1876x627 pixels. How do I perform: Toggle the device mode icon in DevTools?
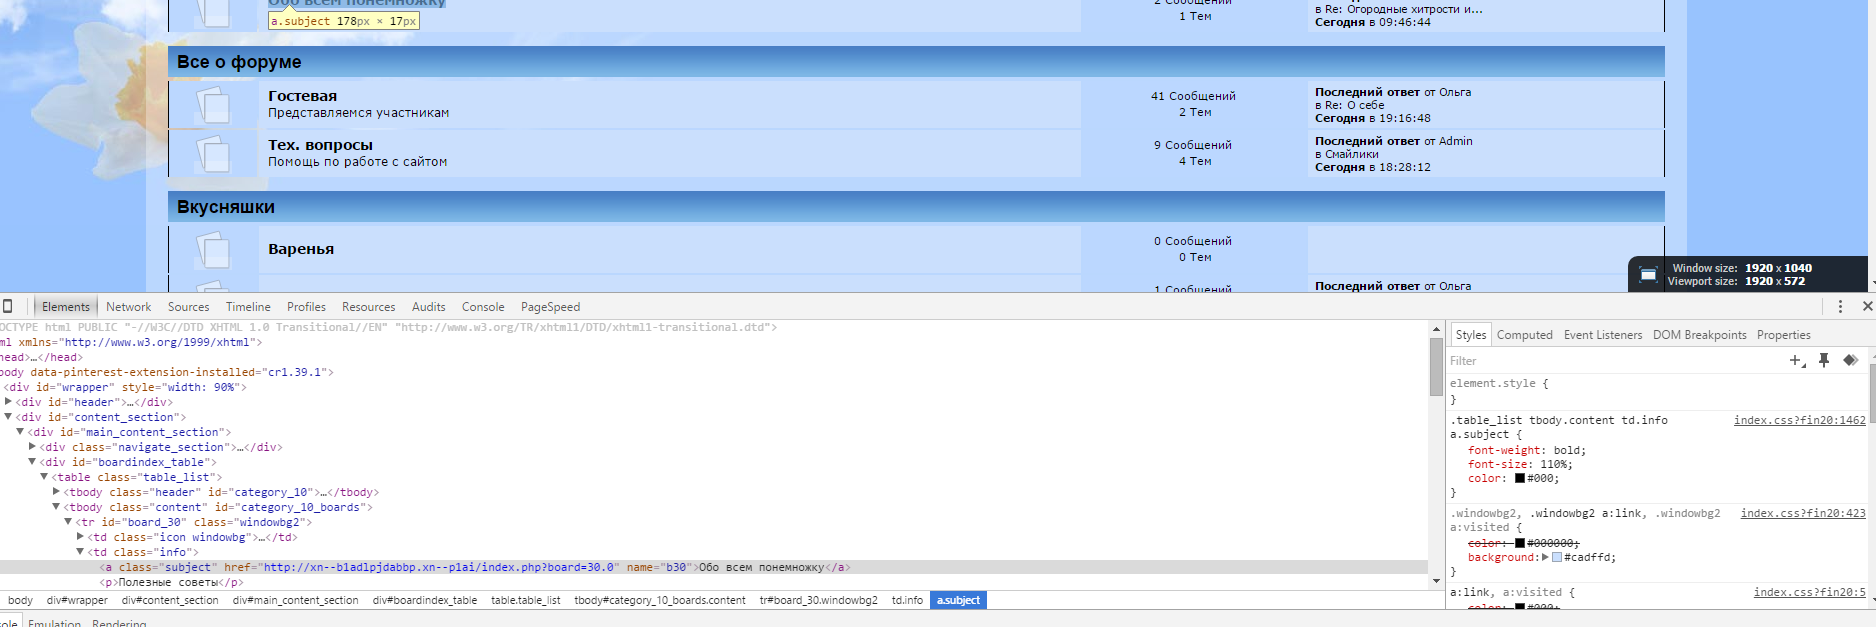point(6,306)
